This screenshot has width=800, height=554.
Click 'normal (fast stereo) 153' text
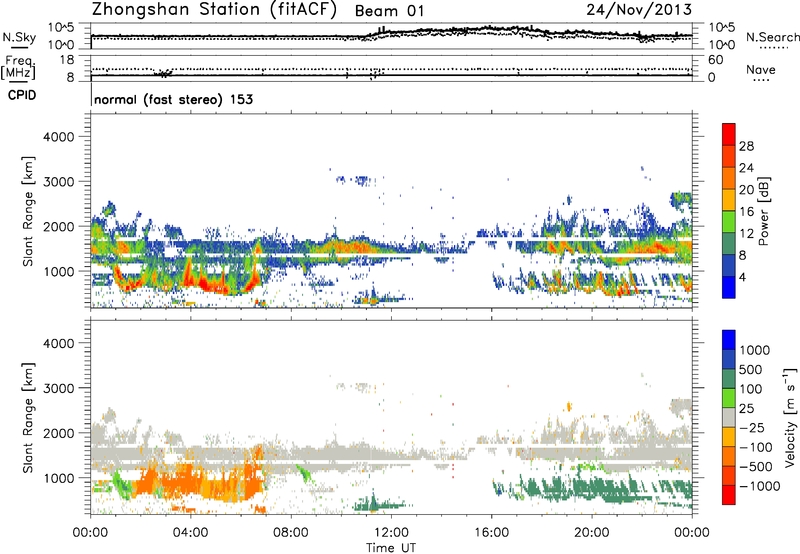173,99
